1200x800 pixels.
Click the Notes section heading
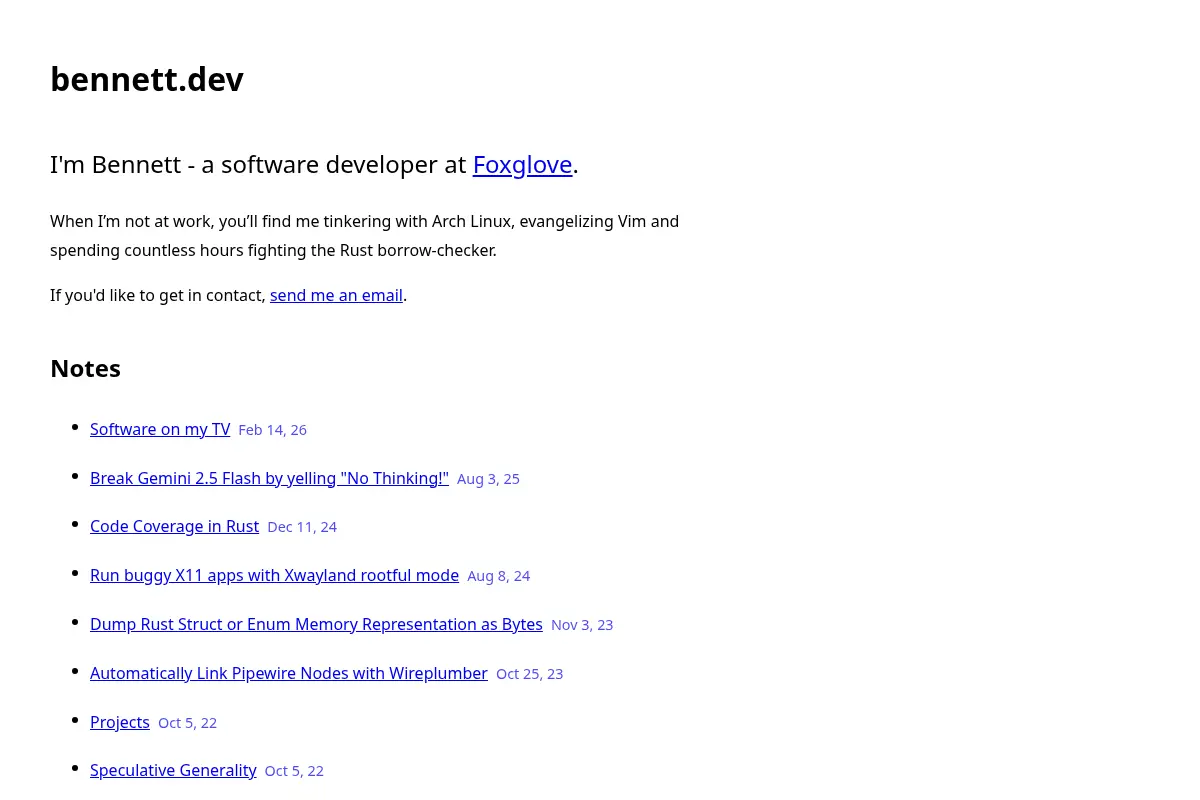point(85,368)
